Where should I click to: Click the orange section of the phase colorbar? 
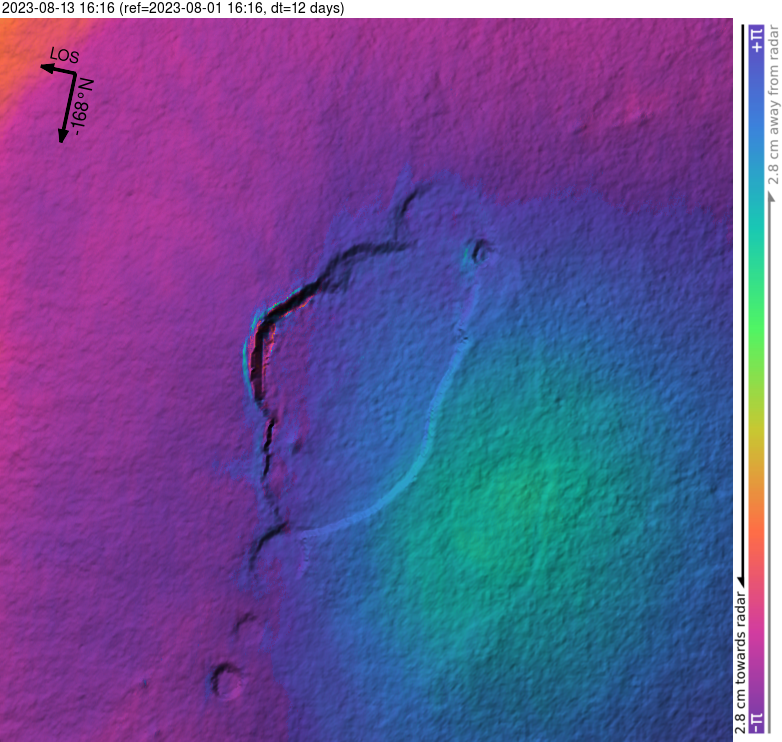(757, 524)
